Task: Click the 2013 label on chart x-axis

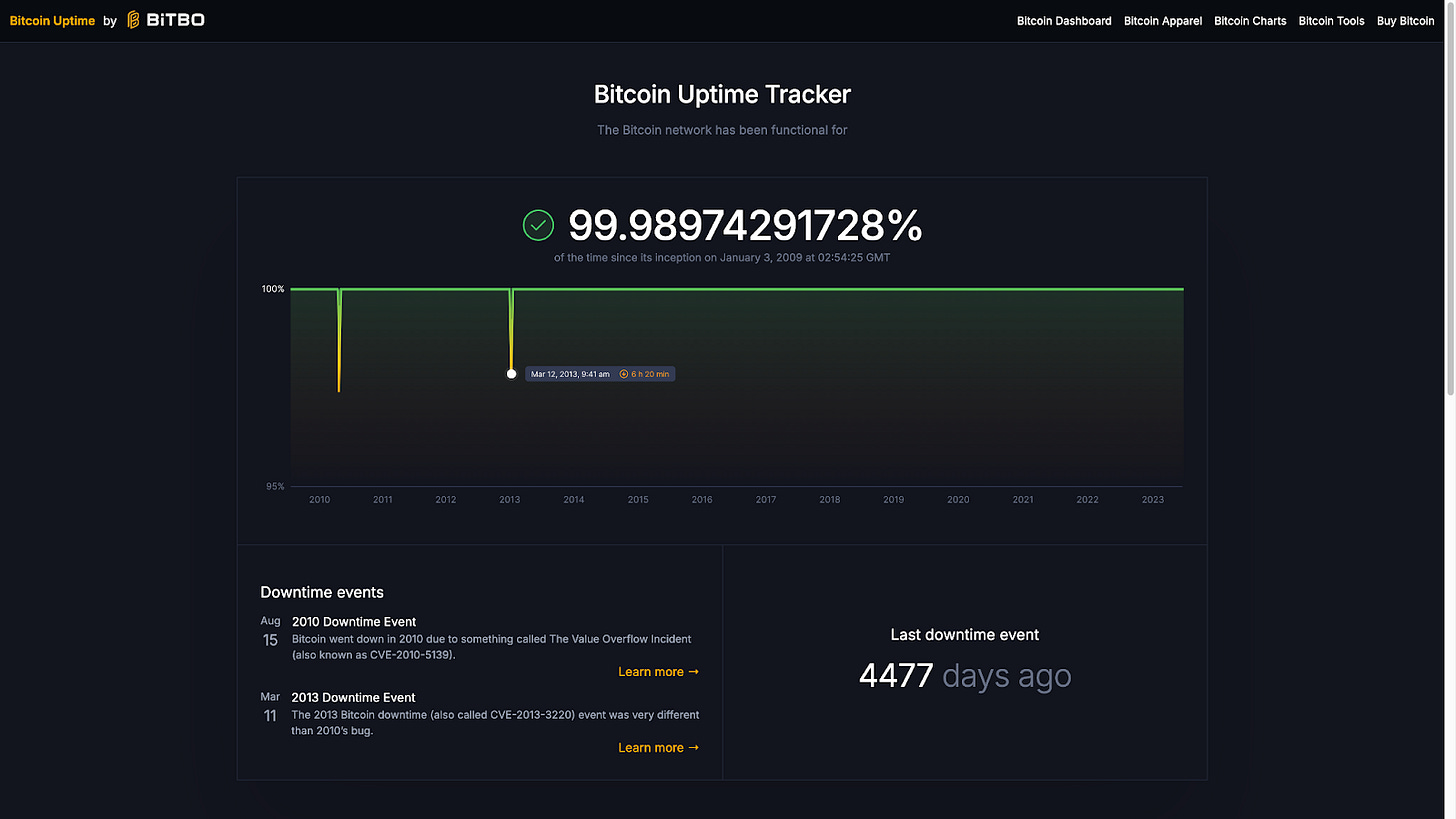Action: [x=510, y=499]
